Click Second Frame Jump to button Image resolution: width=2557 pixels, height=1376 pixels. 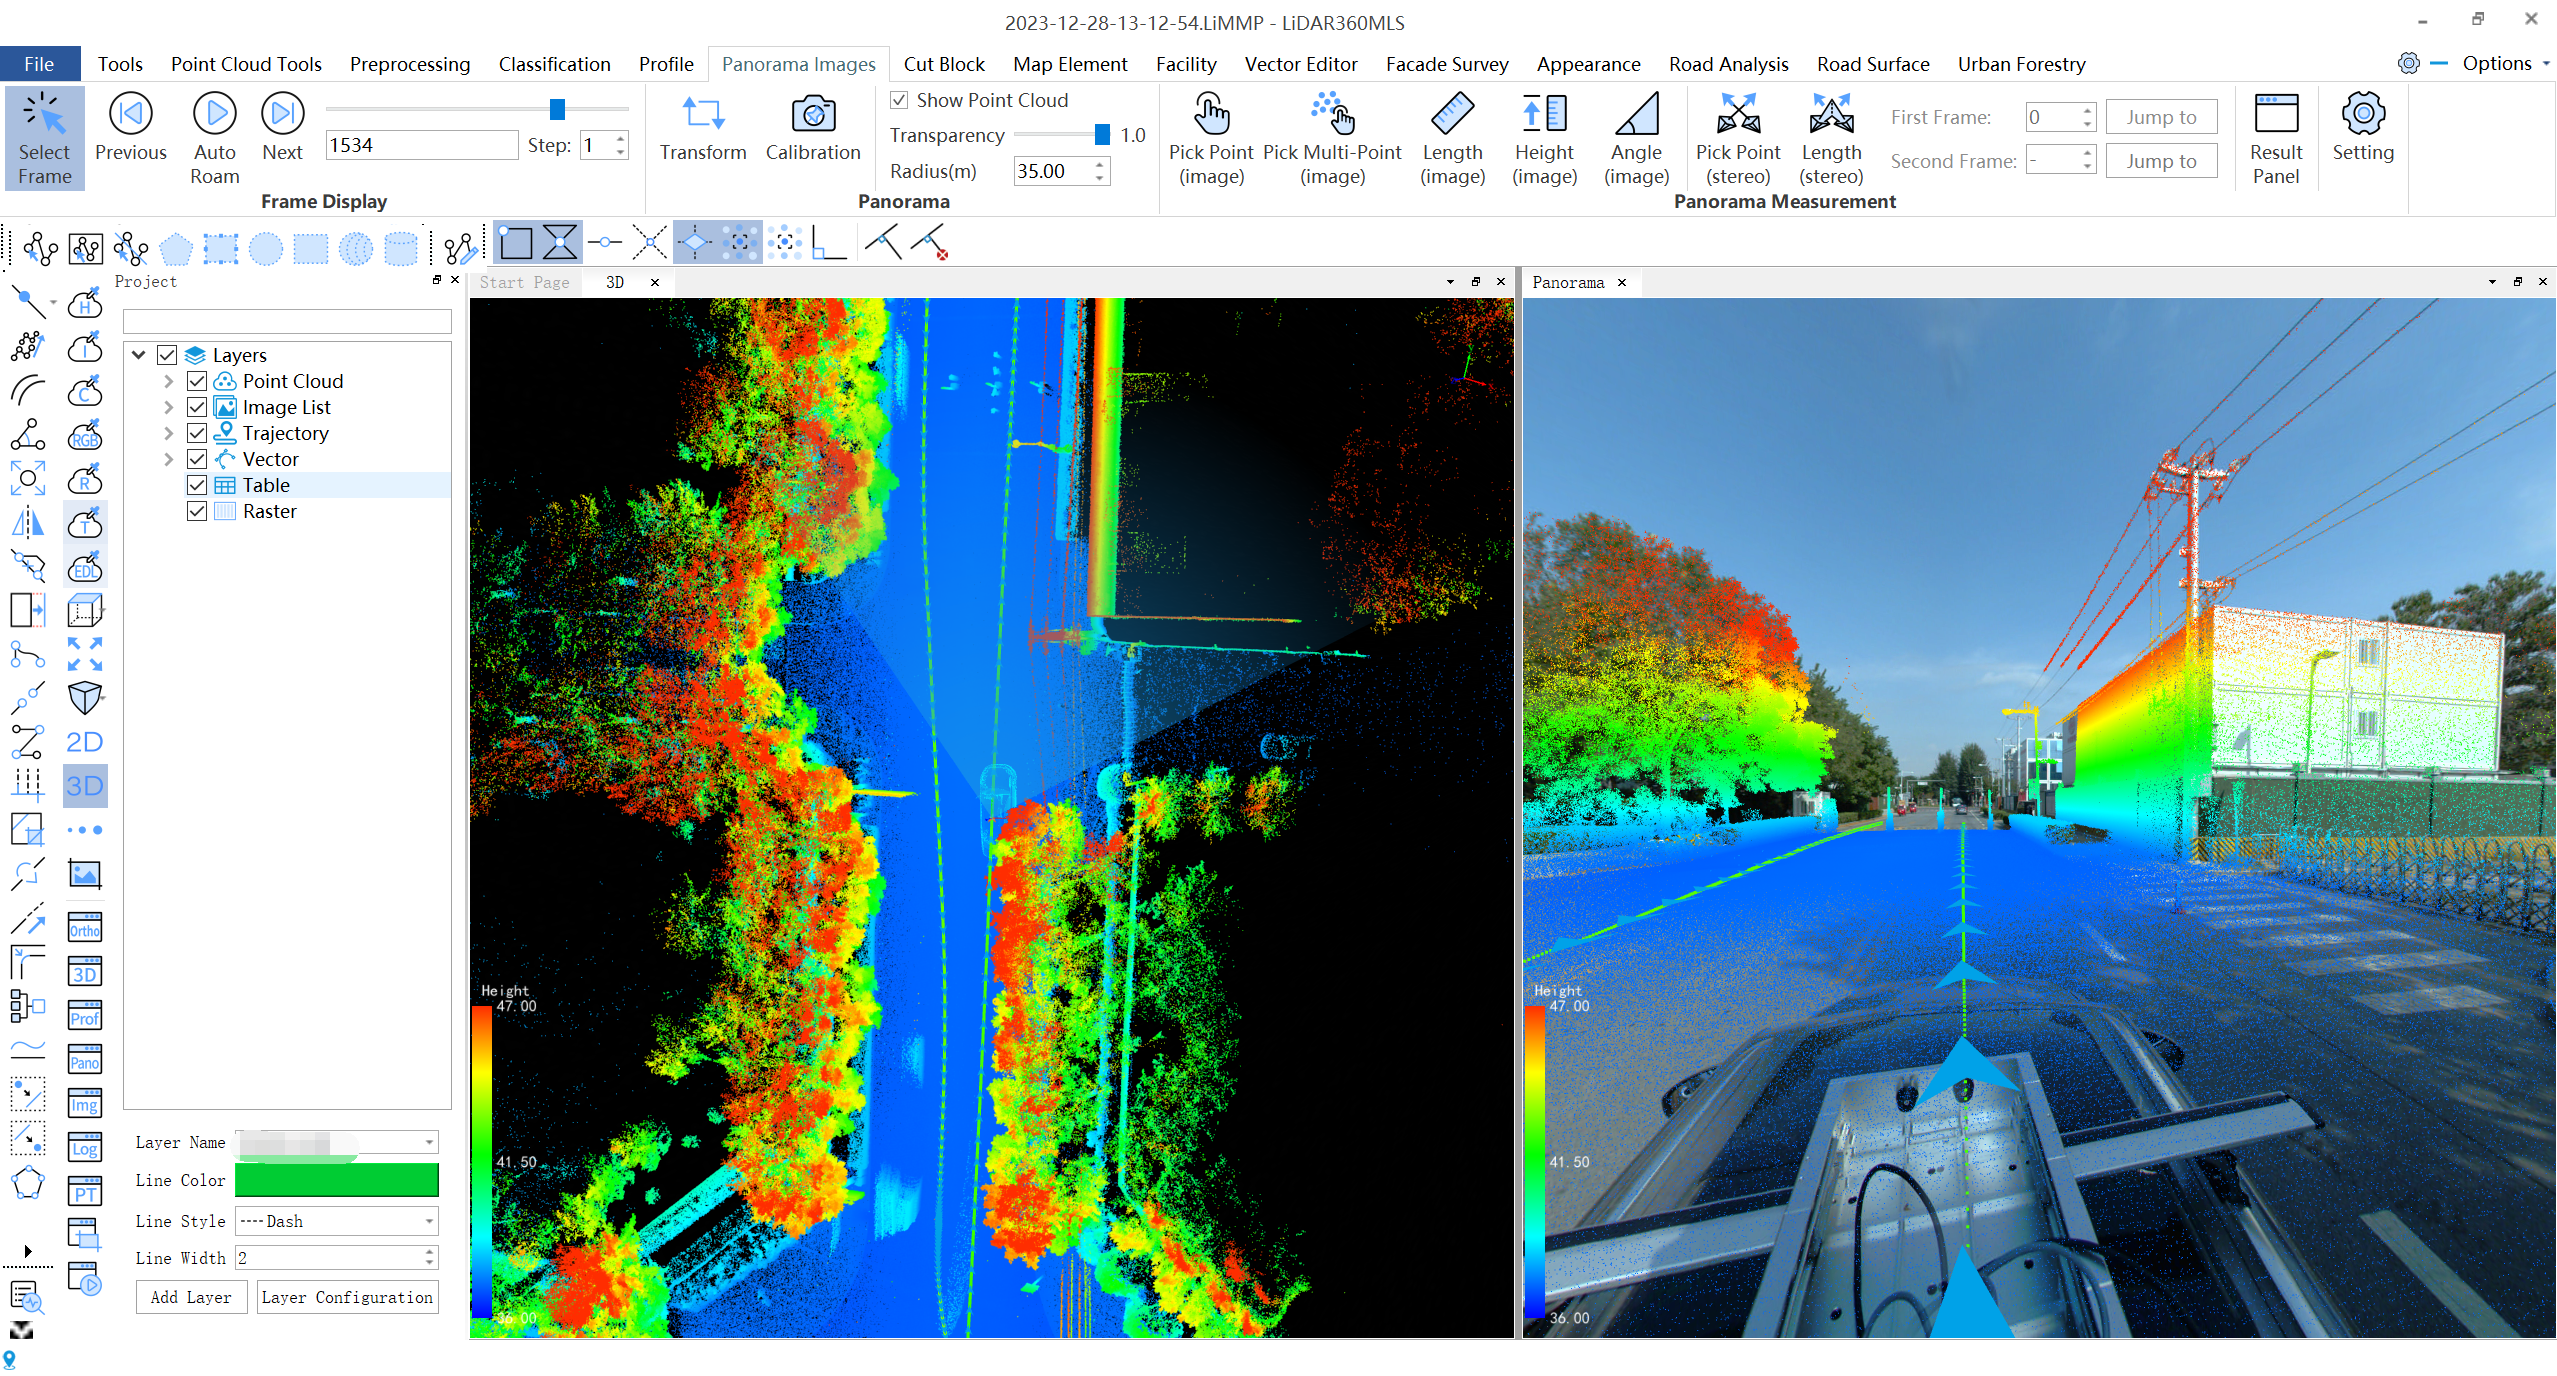[x=2161, y=161]
